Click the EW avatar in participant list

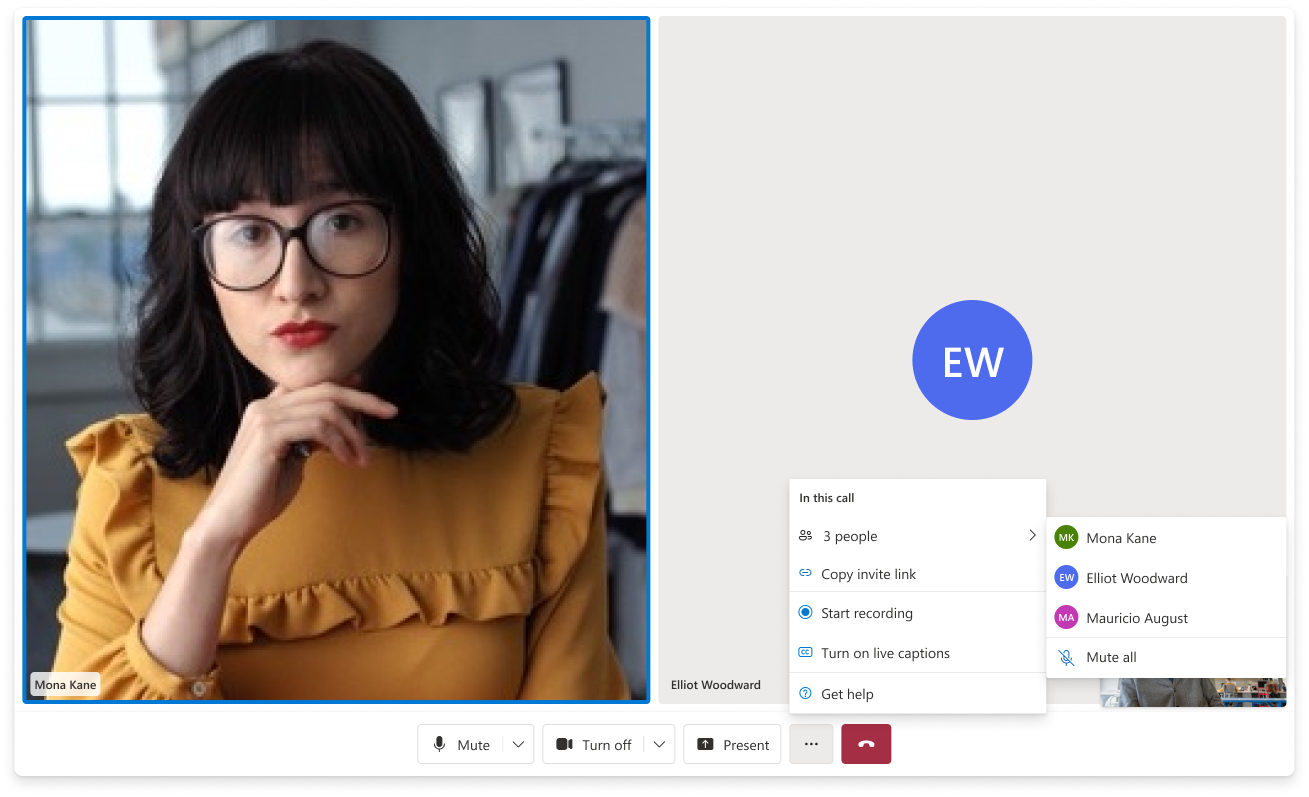[x=1066, y=578]
